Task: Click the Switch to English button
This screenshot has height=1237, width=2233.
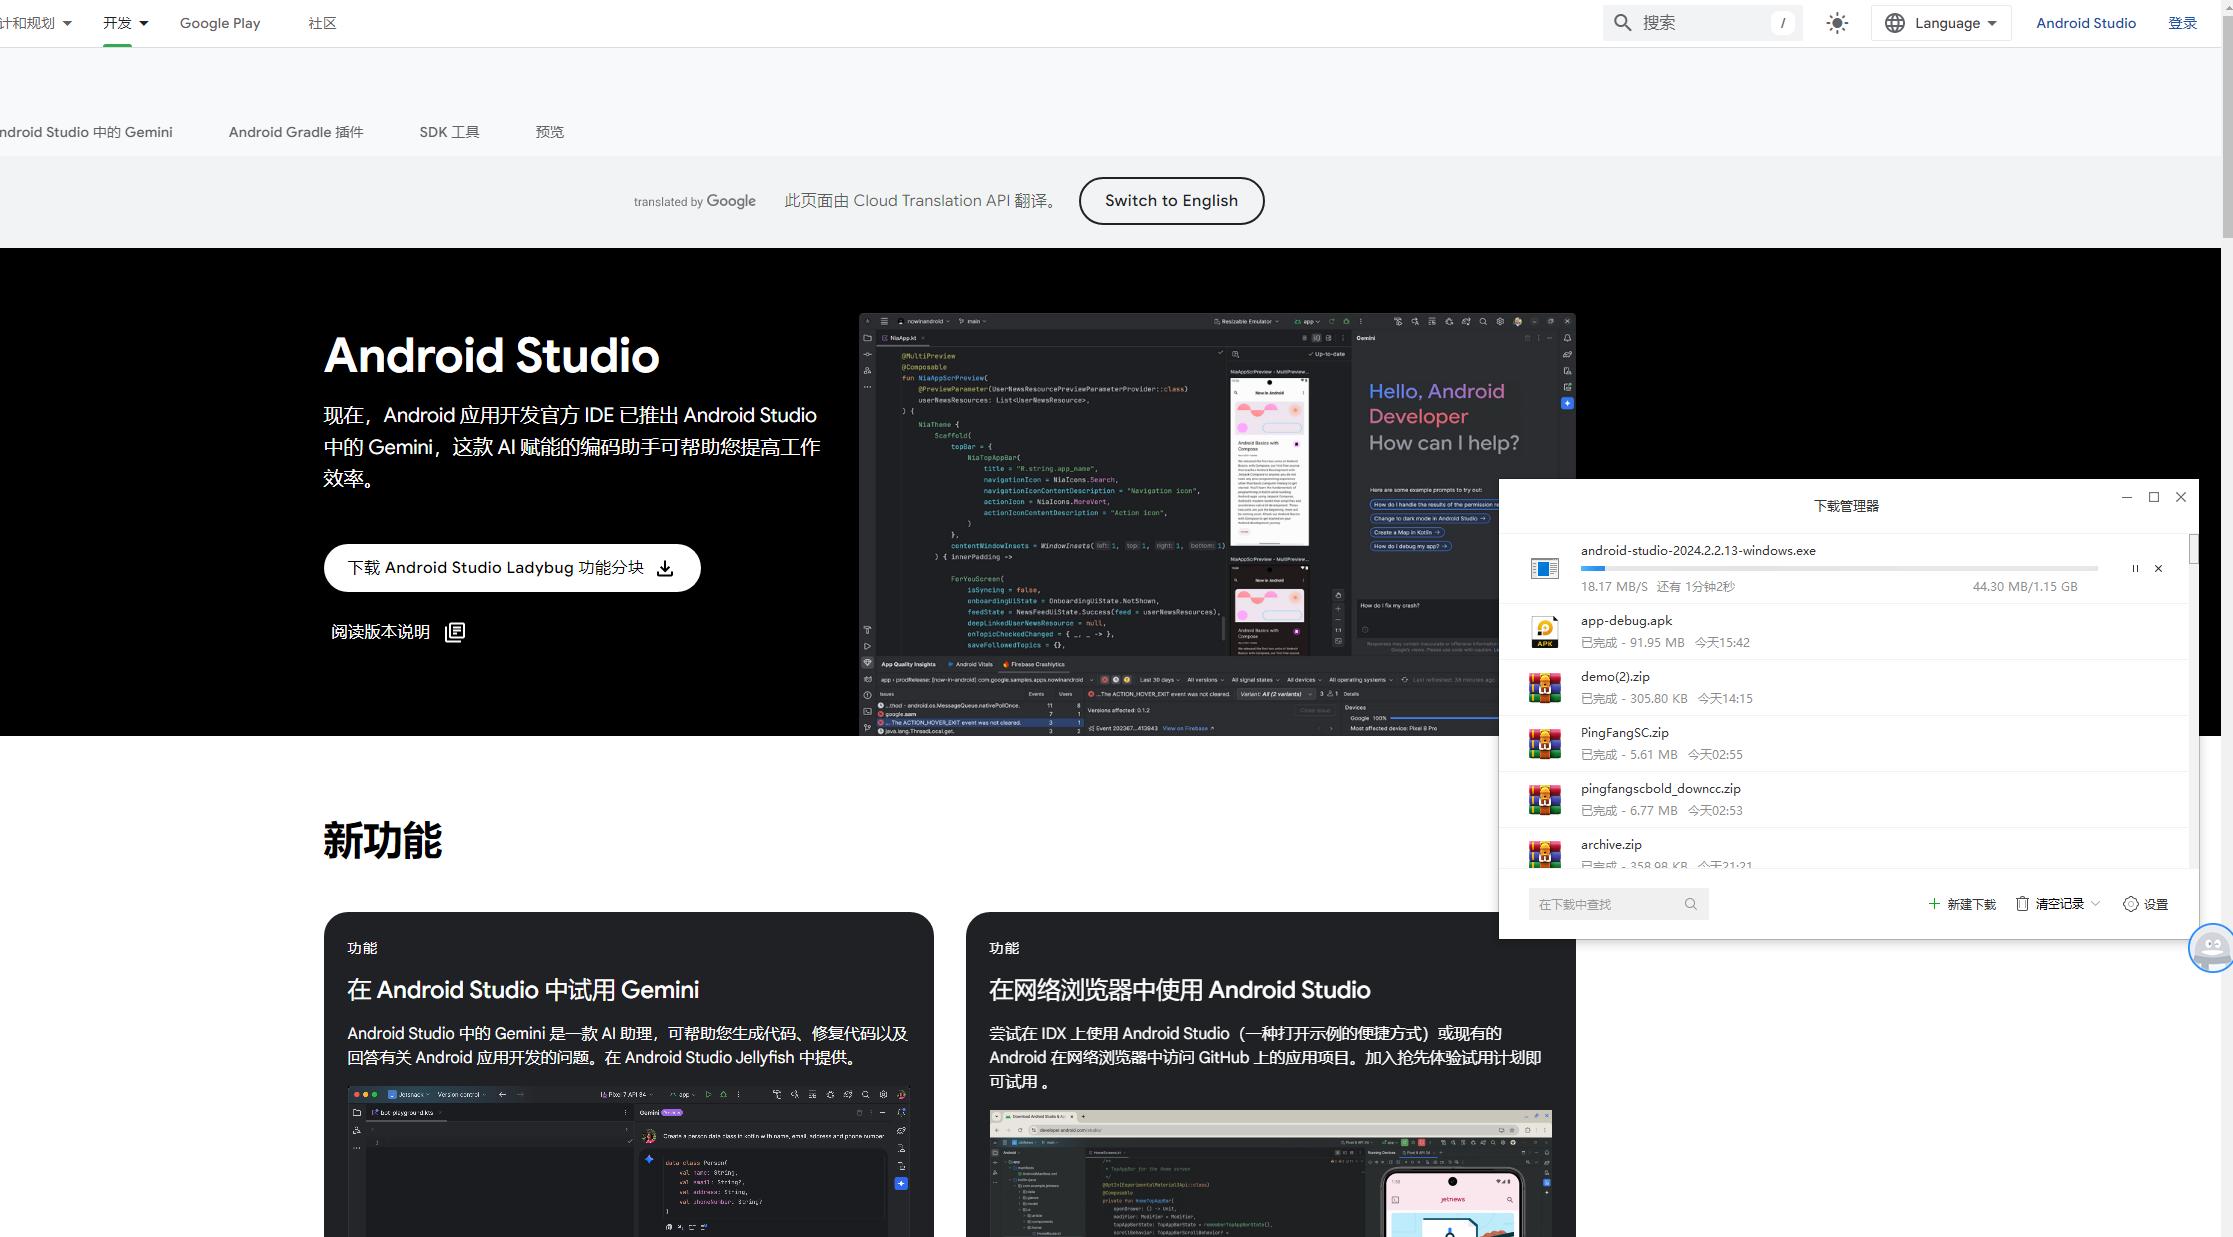Action: point(1171,200)
